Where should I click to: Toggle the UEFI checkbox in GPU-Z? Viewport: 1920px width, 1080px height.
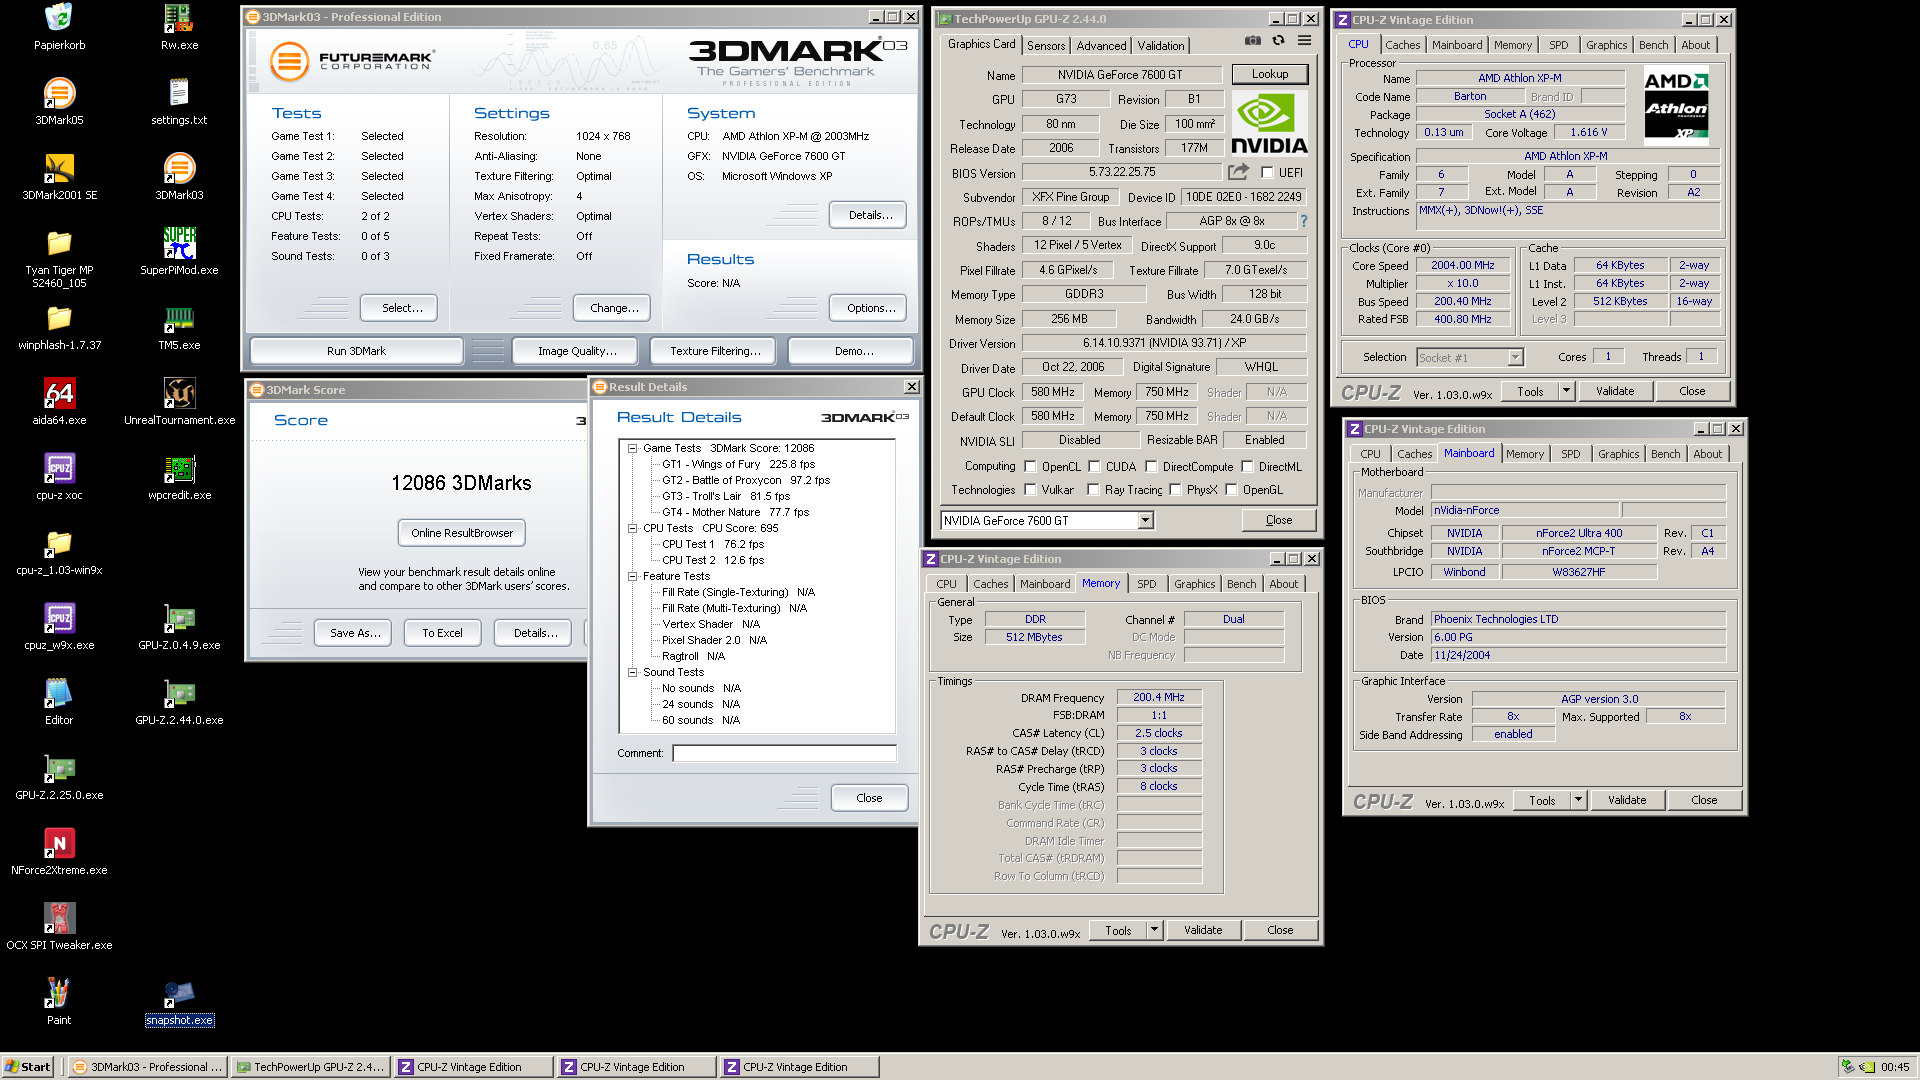tap(1267, 172)
